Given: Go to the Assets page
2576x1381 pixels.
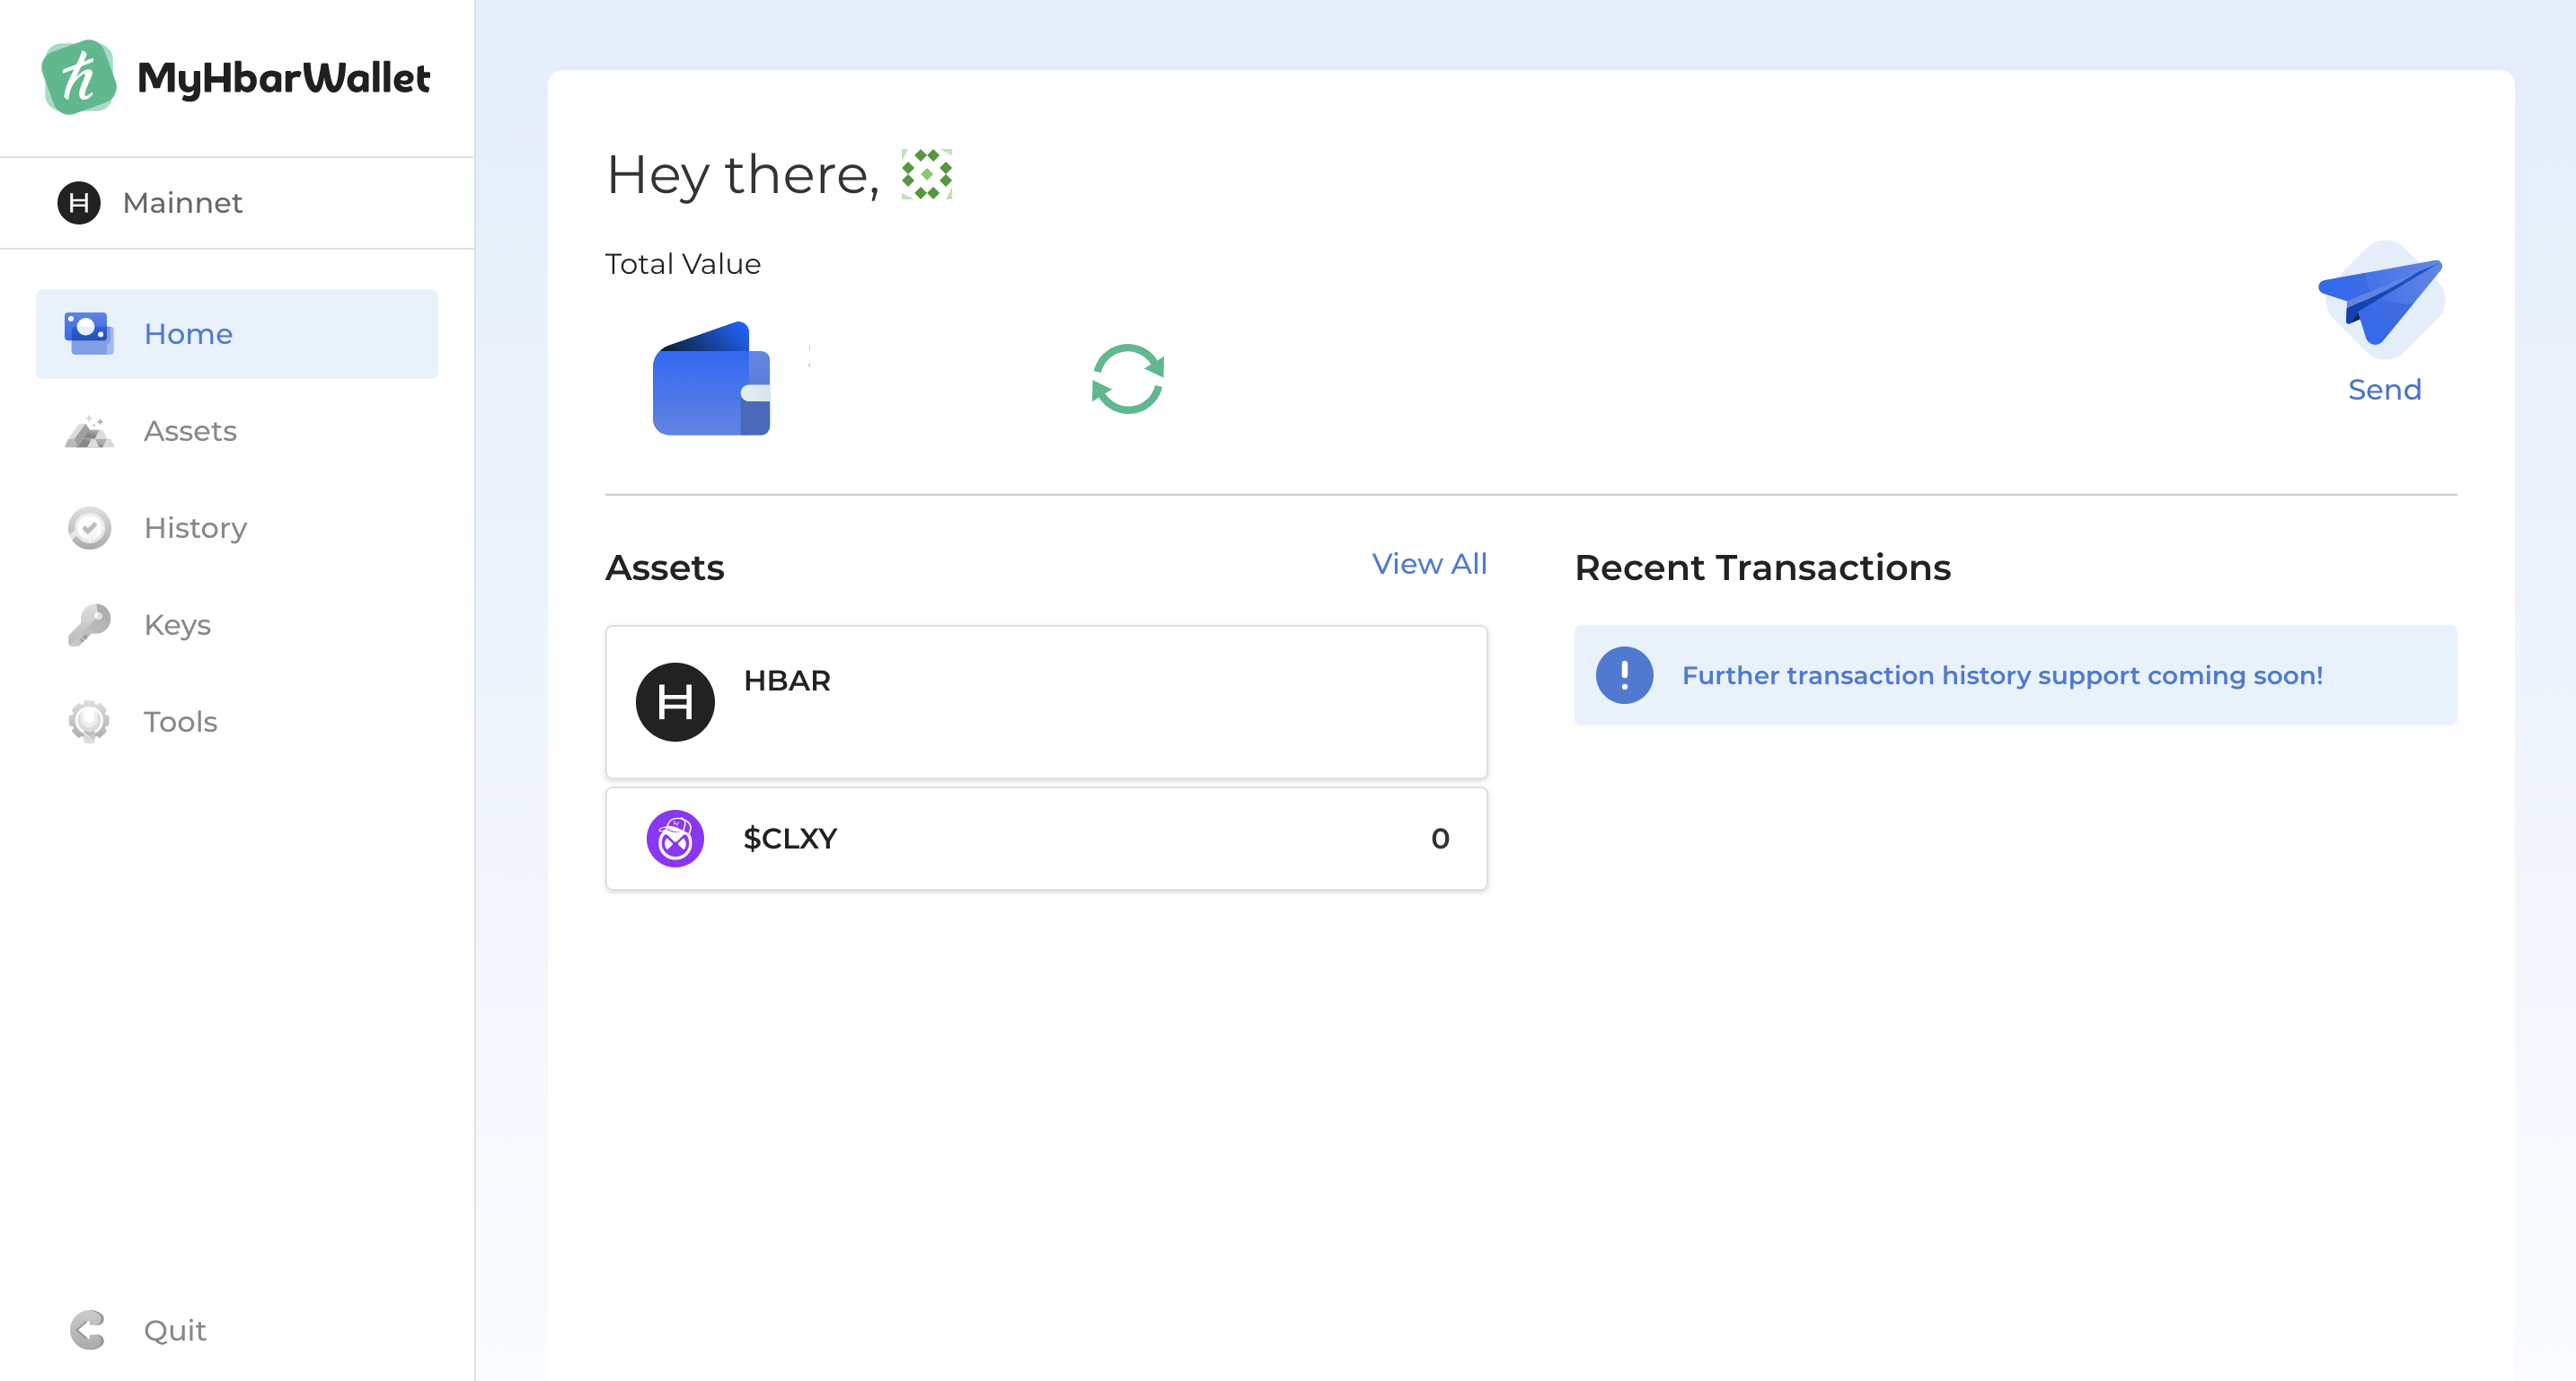Looking at the screenshot, I should (190, 431).
